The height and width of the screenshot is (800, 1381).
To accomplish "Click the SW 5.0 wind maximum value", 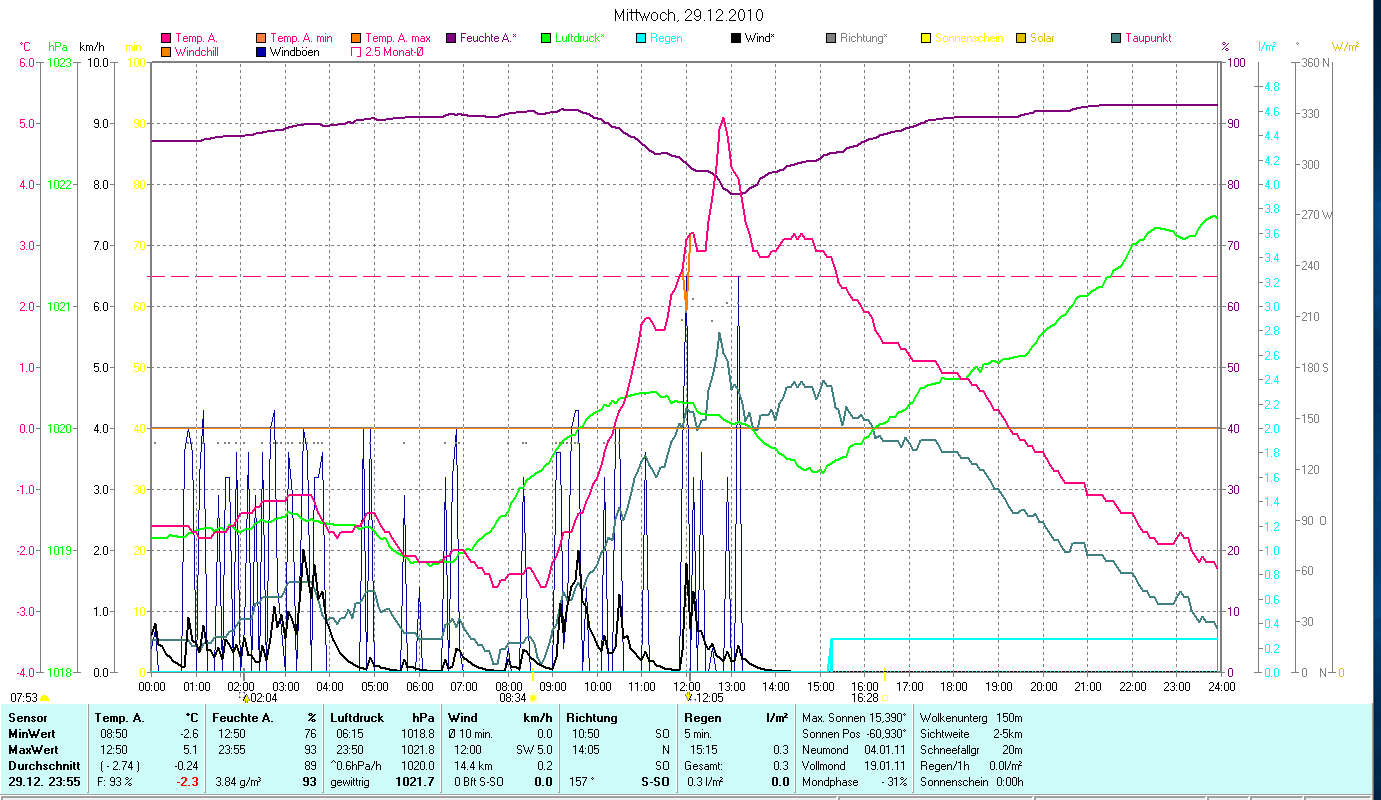I will [534, 750].
